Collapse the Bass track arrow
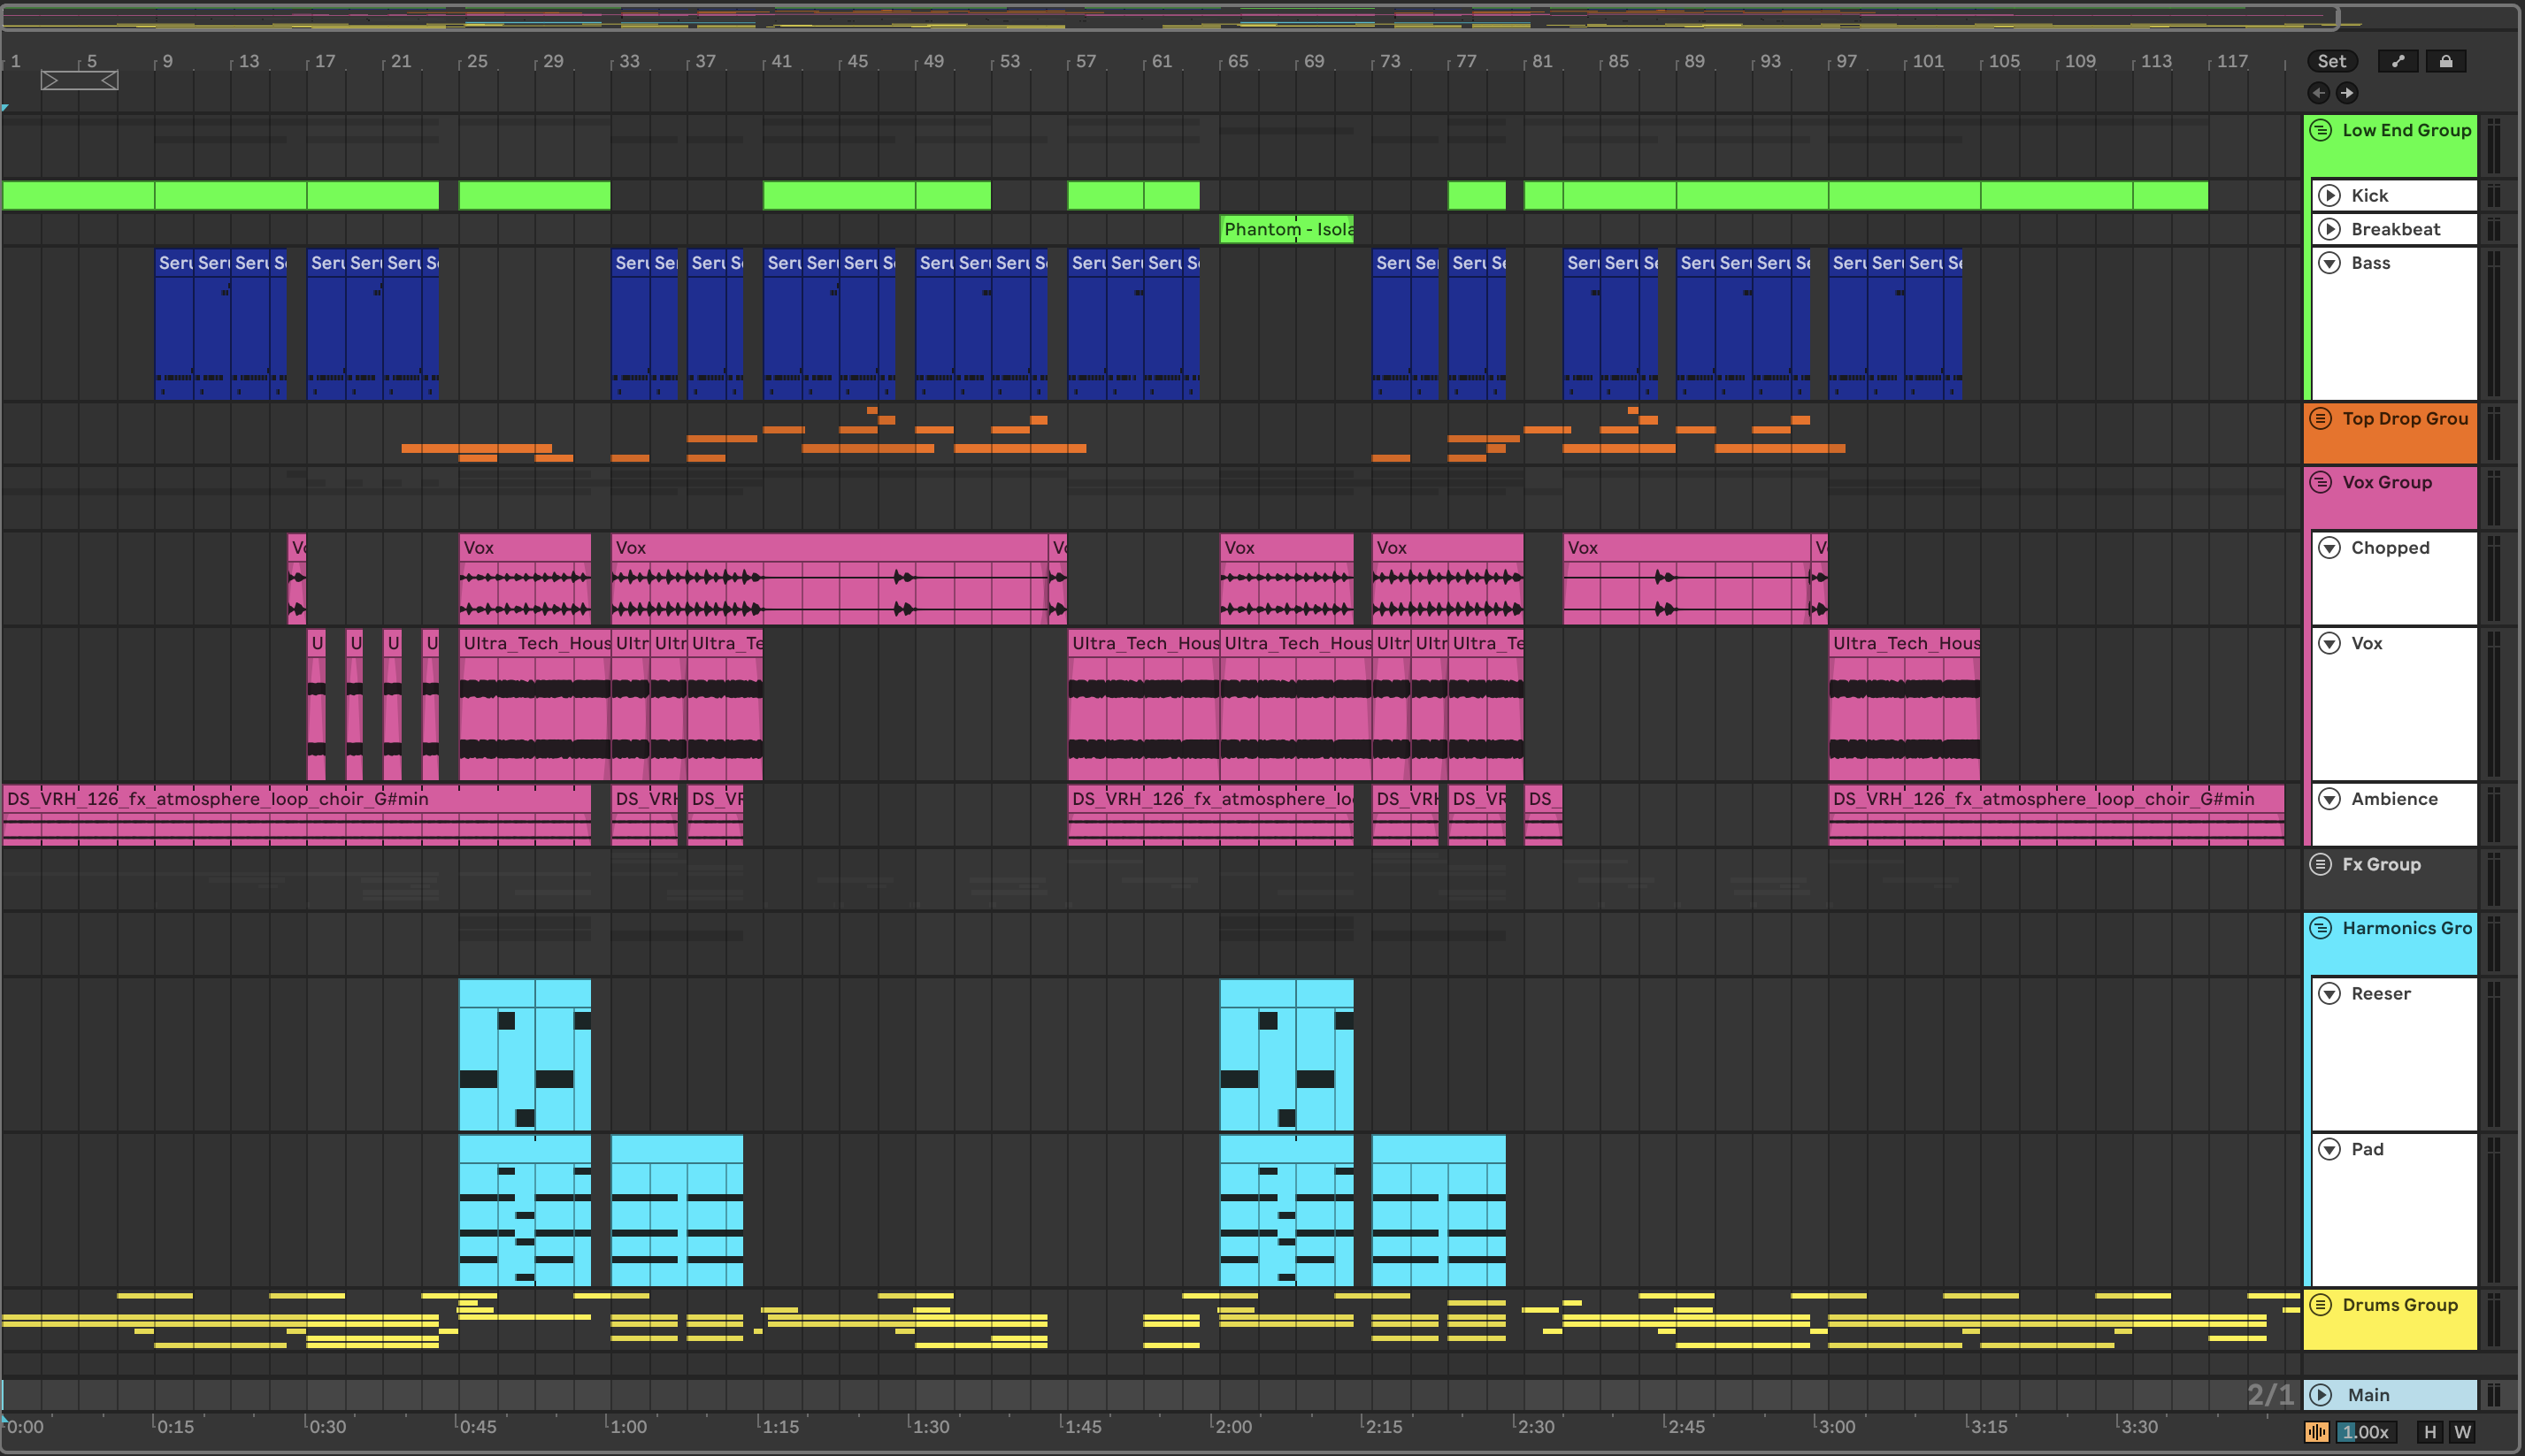The width and height of the screenshot is (2525, 1456). pos(2330,263)
